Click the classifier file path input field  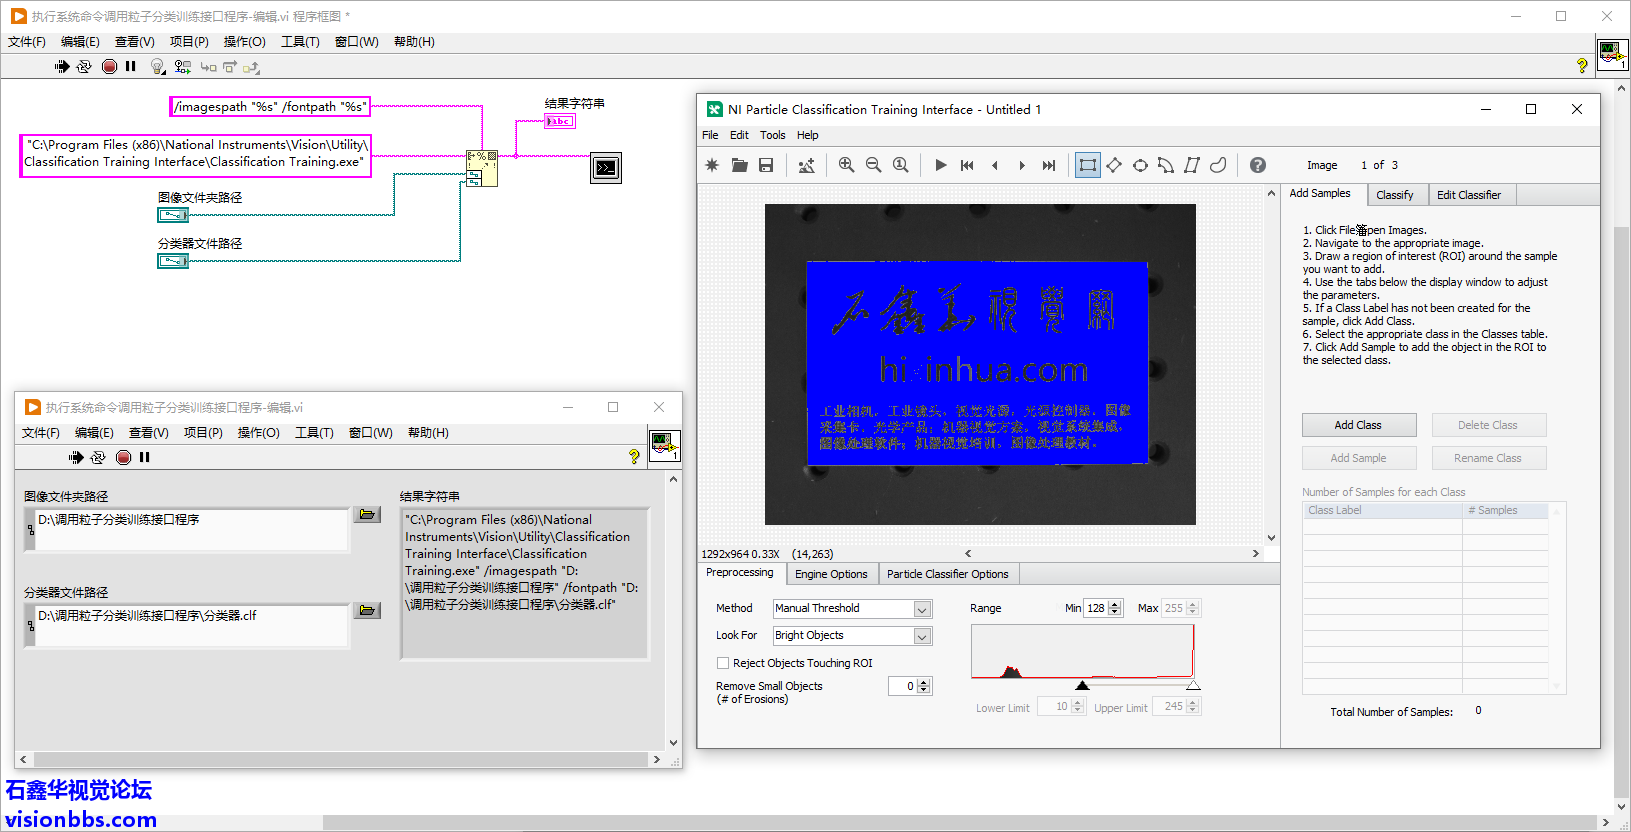[190, 624]
